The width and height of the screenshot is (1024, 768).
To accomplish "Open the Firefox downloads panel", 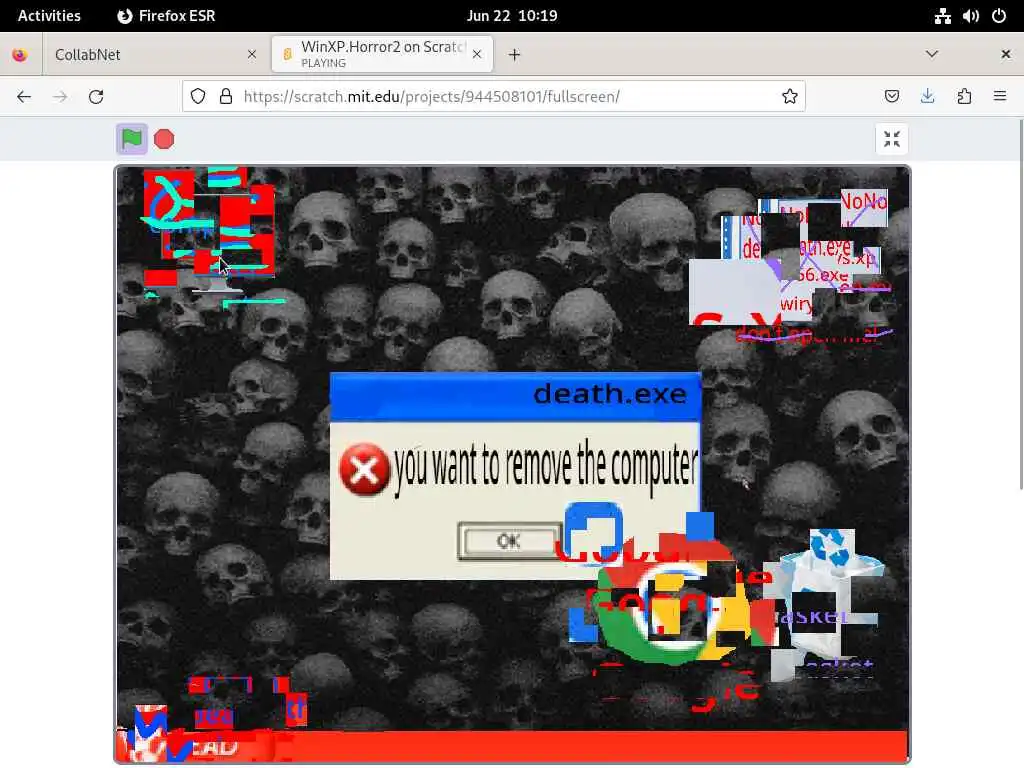I will click(x=927, y=97).
